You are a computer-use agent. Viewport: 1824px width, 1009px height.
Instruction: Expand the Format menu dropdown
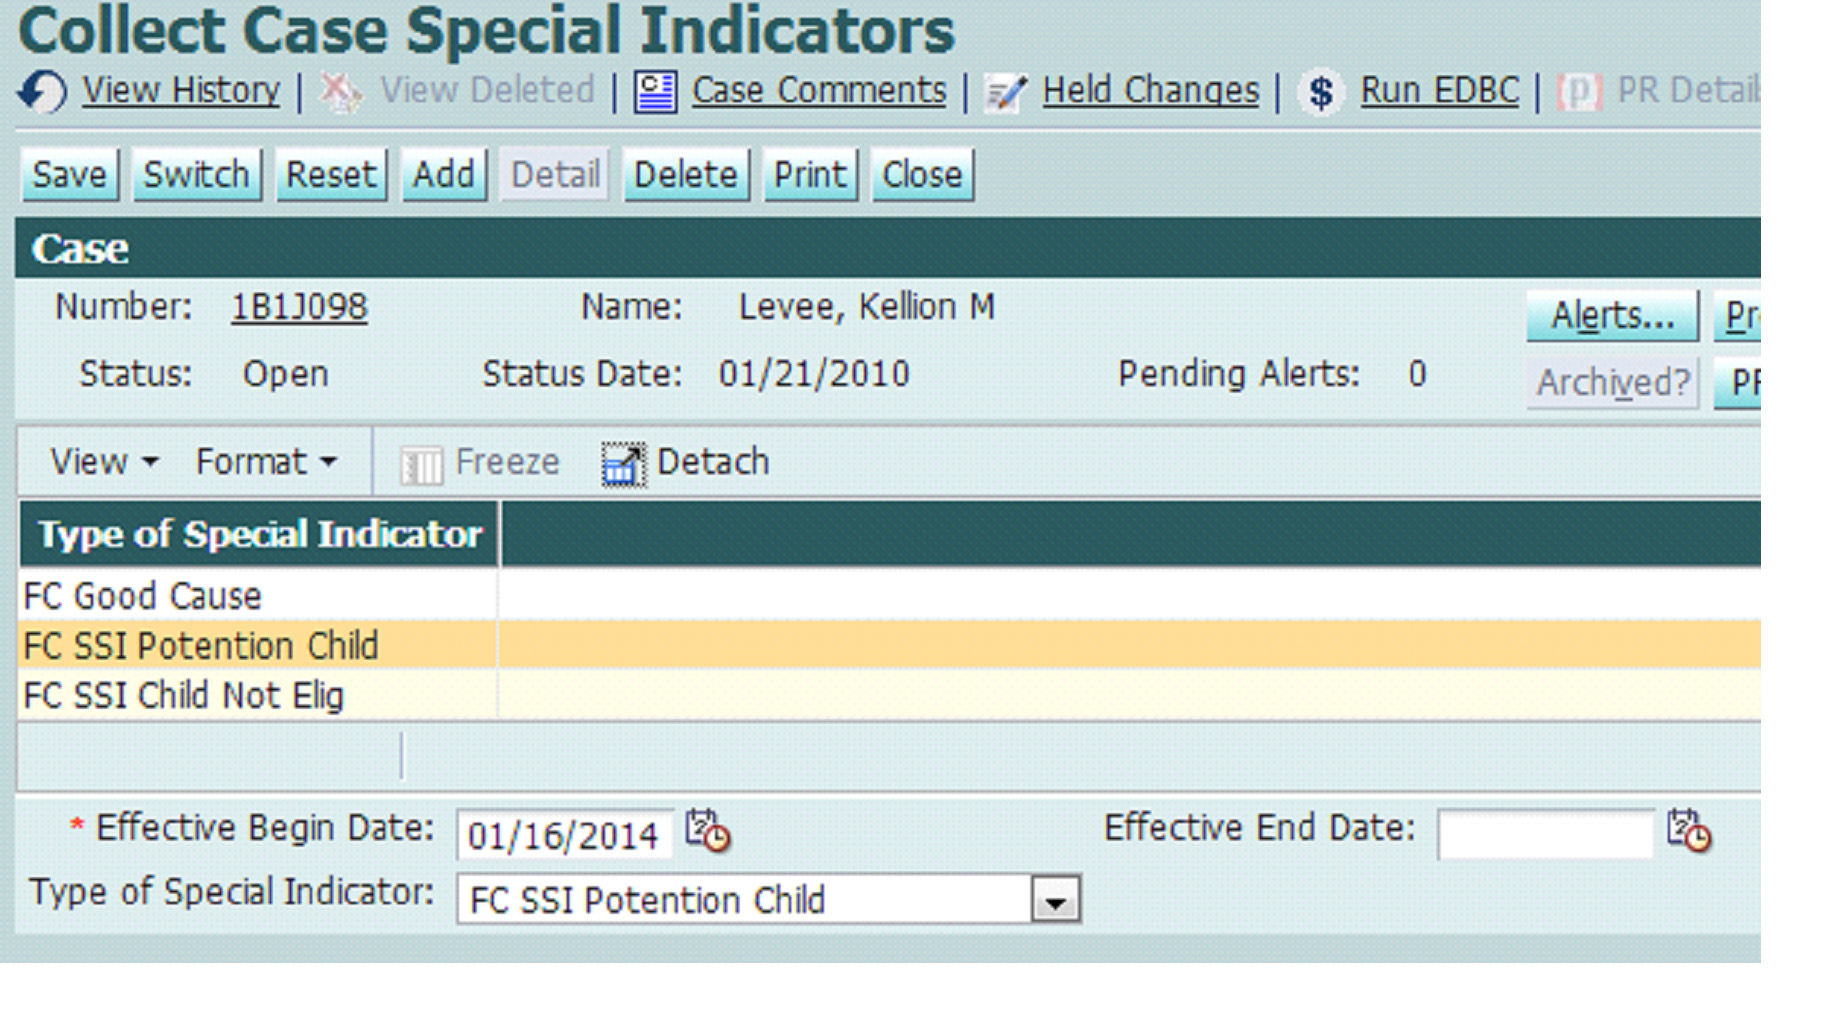(265, 462)
